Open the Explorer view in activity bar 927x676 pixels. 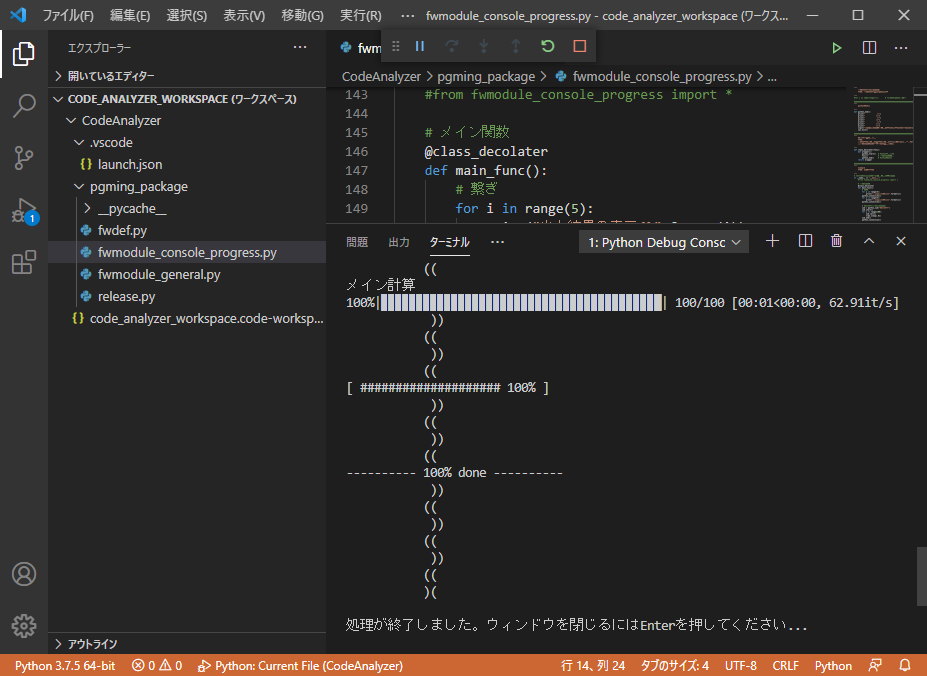[x=24, y=54]
